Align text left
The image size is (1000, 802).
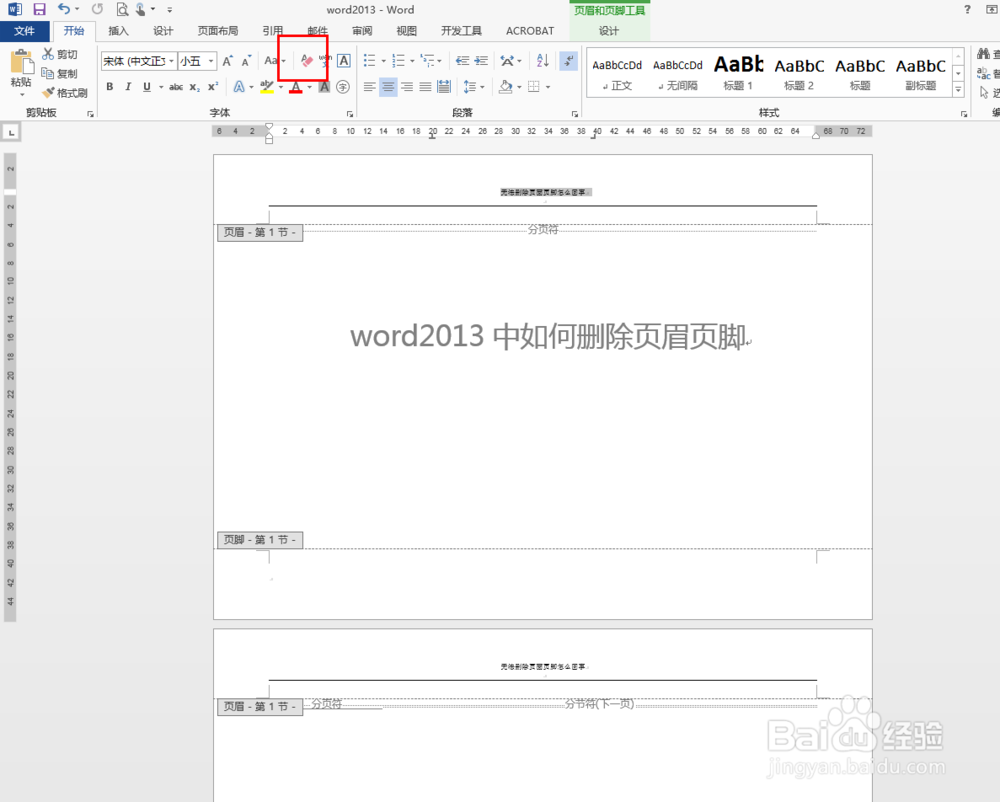pos(369,87)
